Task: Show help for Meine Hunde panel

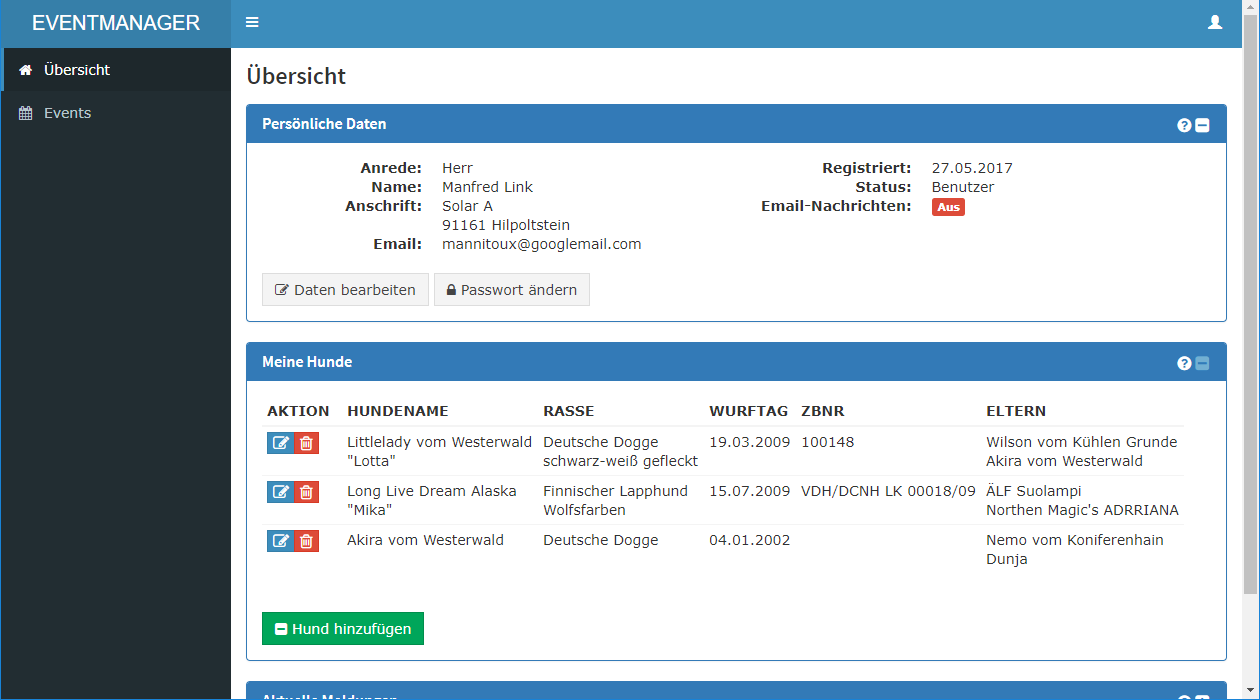Action: coord(1184,363)
